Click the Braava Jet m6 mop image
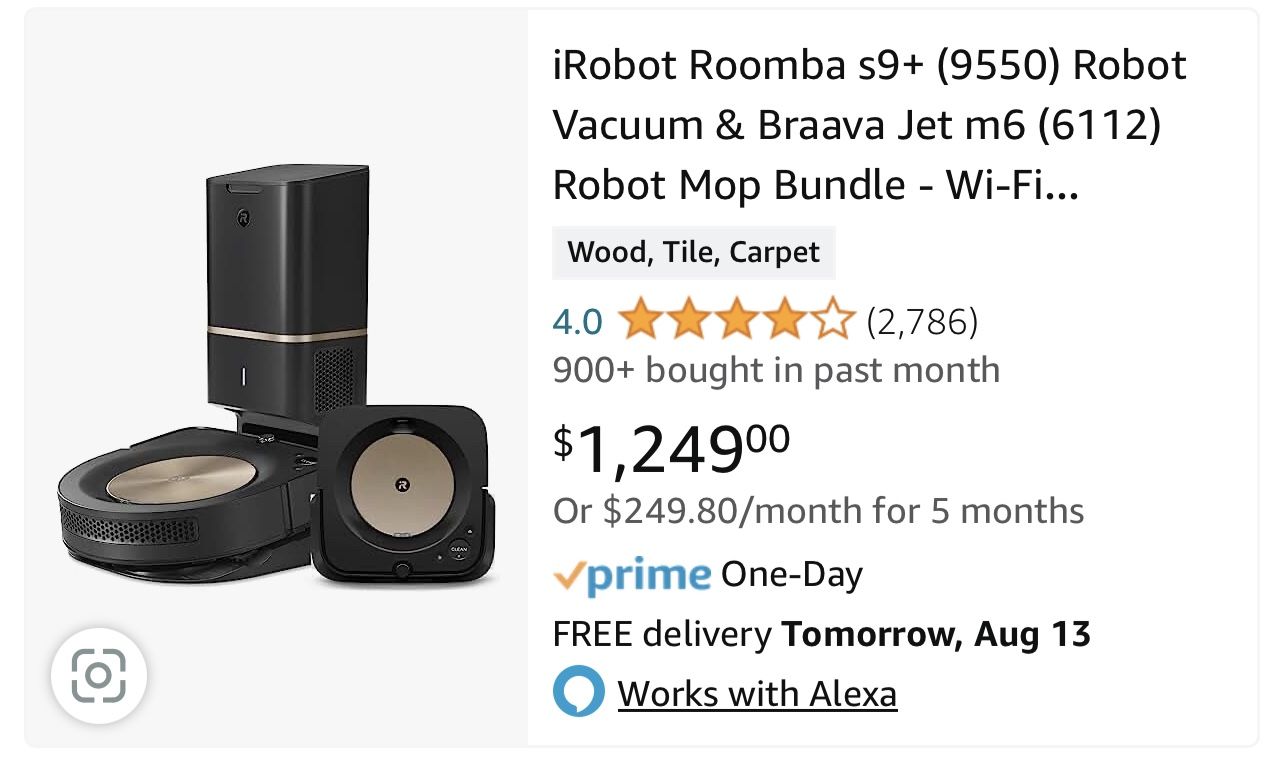 pyautogui.click(x=403, y=496)
